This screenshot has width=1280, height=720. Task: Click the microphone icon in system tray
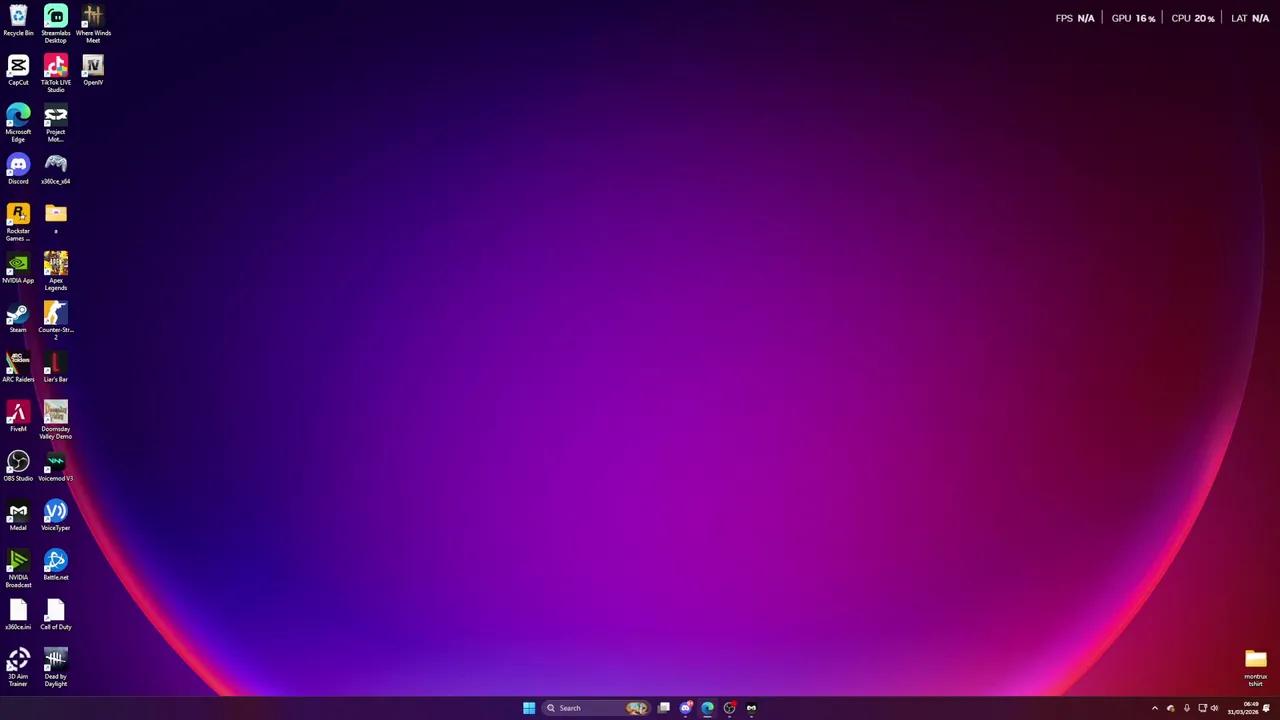(x=1187, y=708)
